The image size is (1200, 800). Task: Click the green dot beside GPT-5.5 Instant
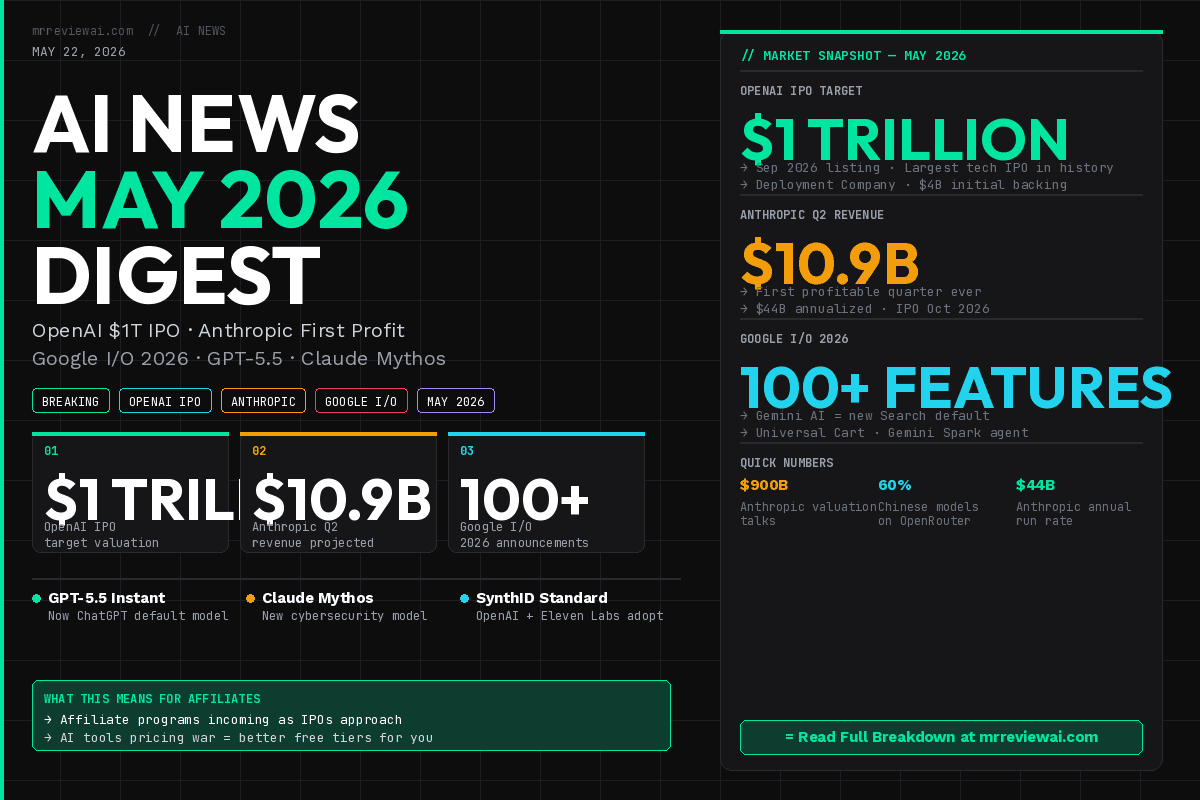(x=36, y=598)
